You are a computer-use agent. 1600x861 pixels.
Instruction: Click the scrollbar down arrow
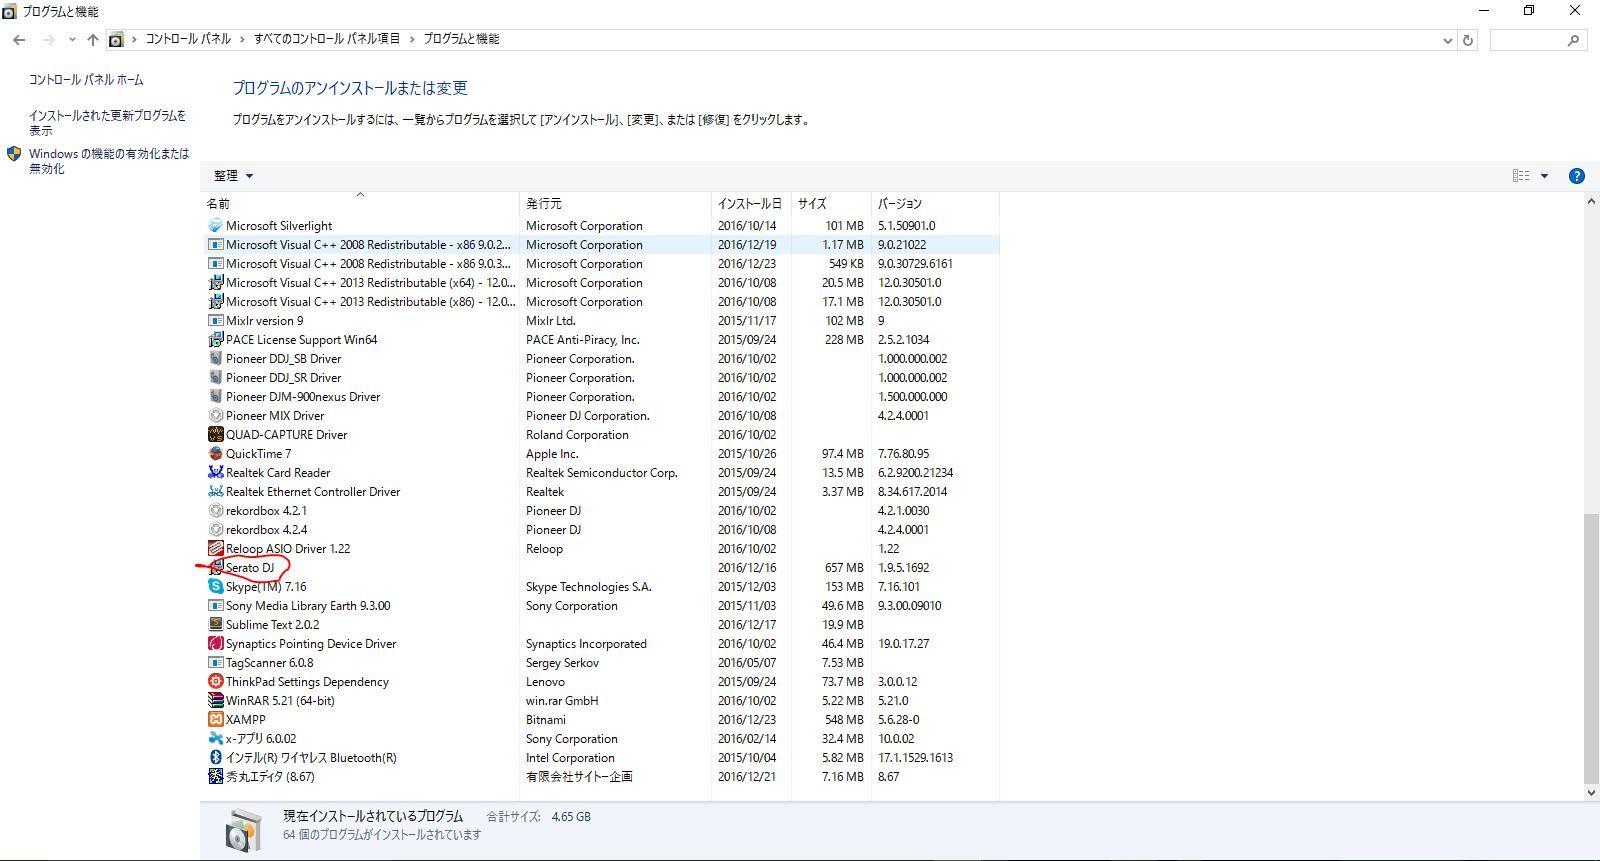point(1591,793)
